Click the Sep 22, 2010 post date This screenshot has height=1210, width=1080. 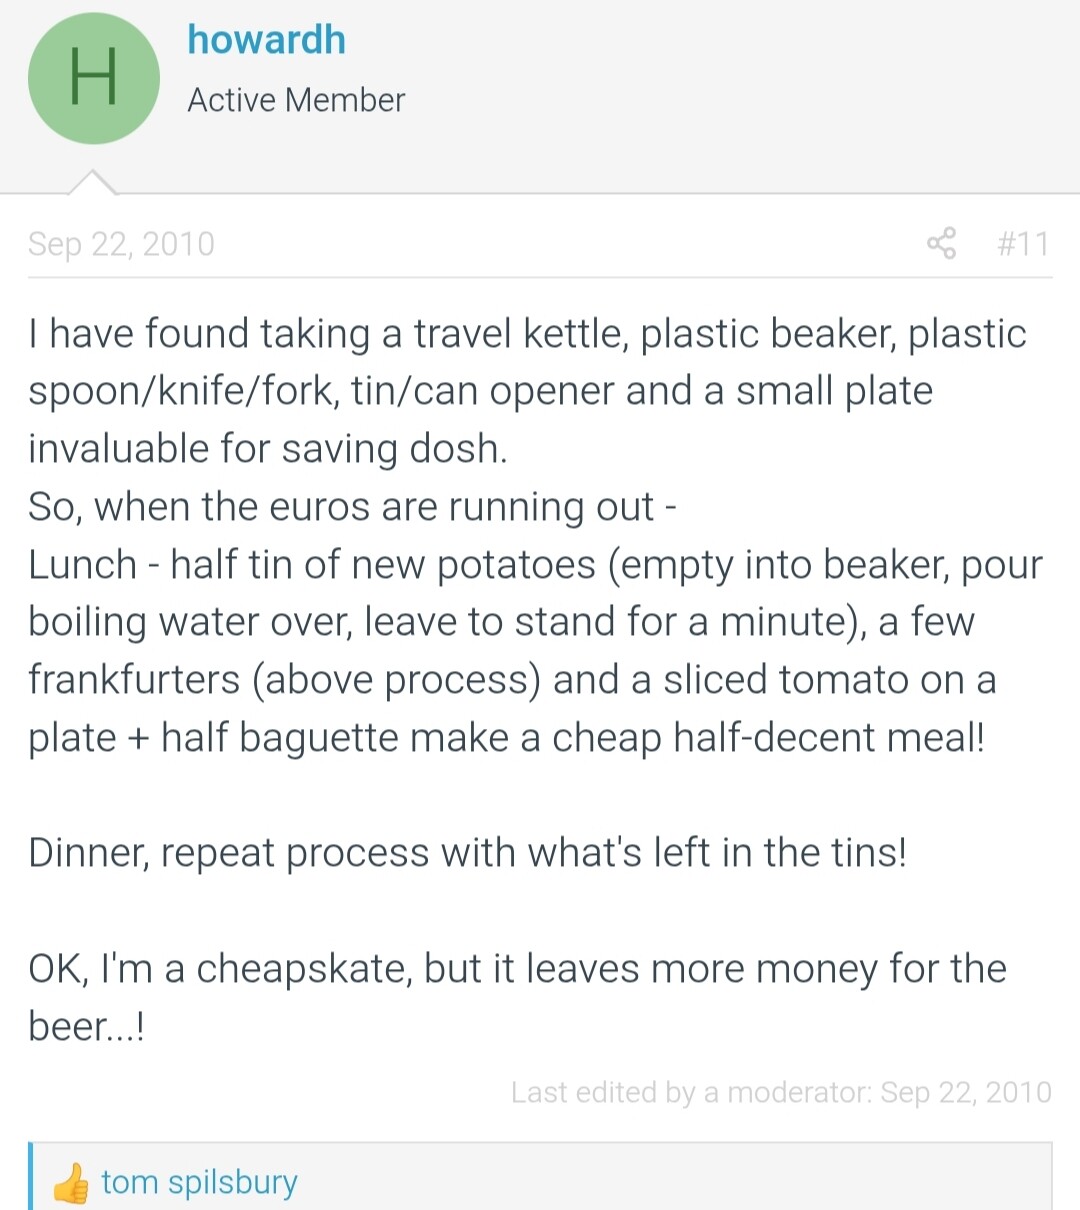click(121, 243)
